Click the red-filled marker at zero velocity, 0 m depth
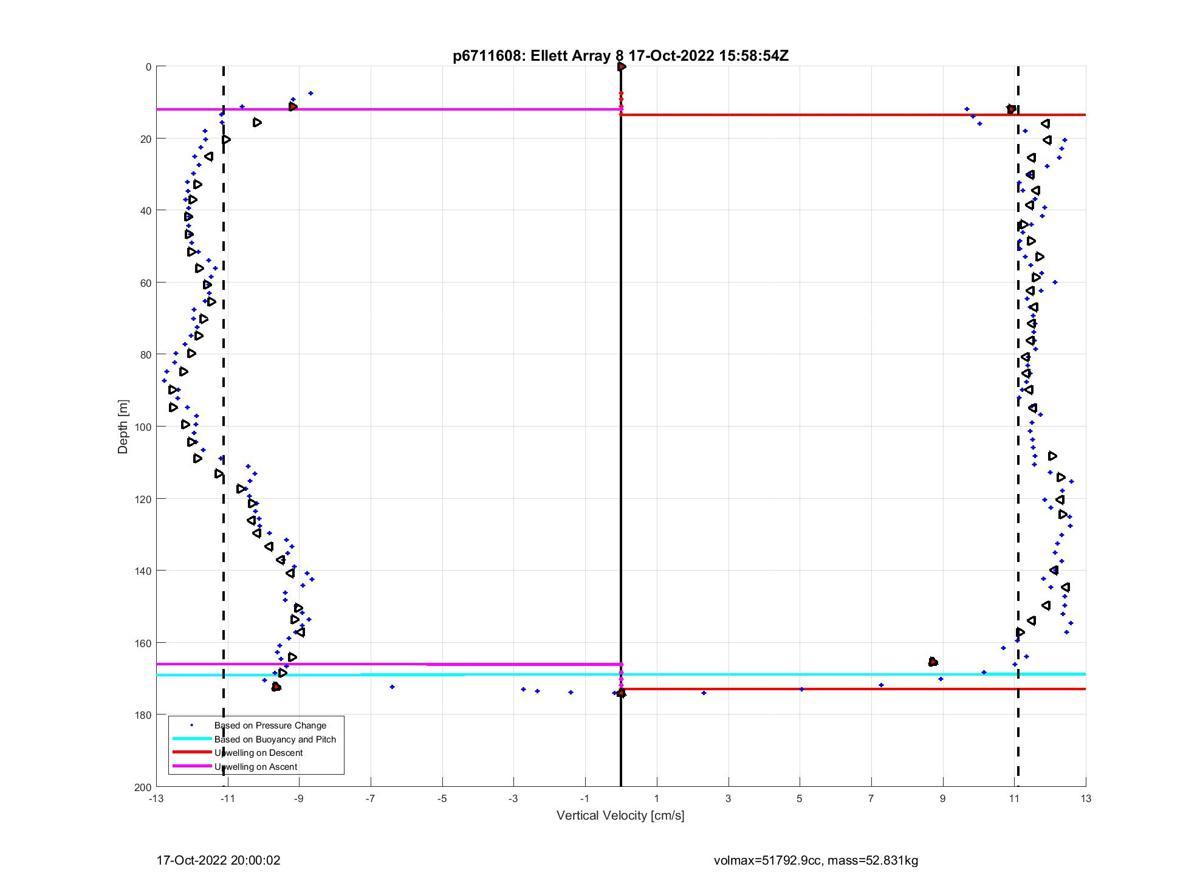1200x885 pixels. pos(621,67)
